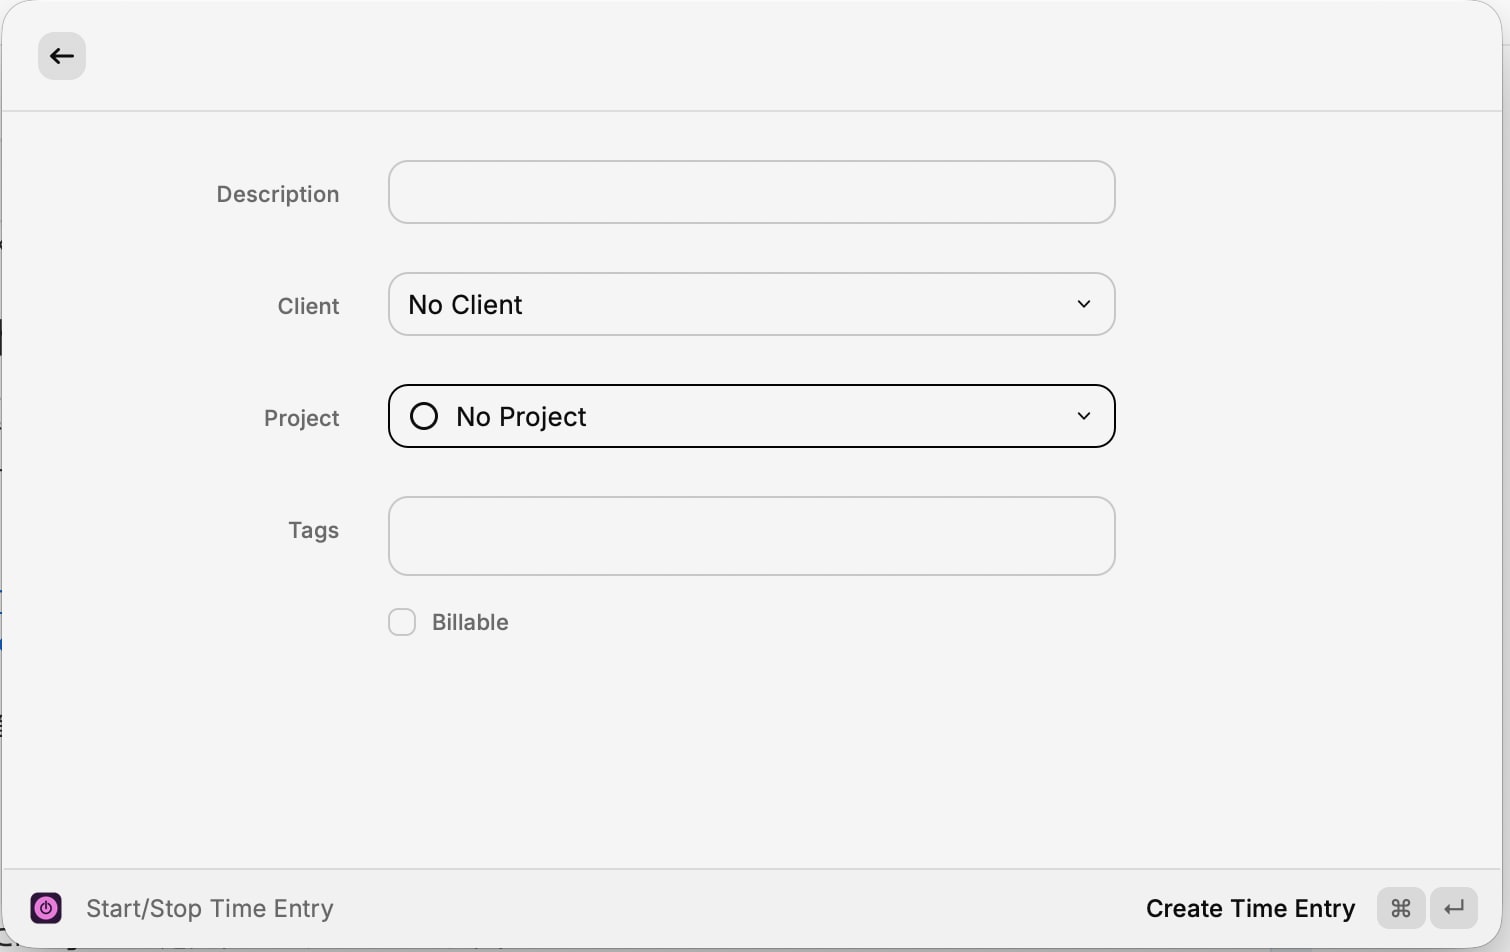Toggle Billable via its label
The image size is (1510, 952).
click(470, 622)
